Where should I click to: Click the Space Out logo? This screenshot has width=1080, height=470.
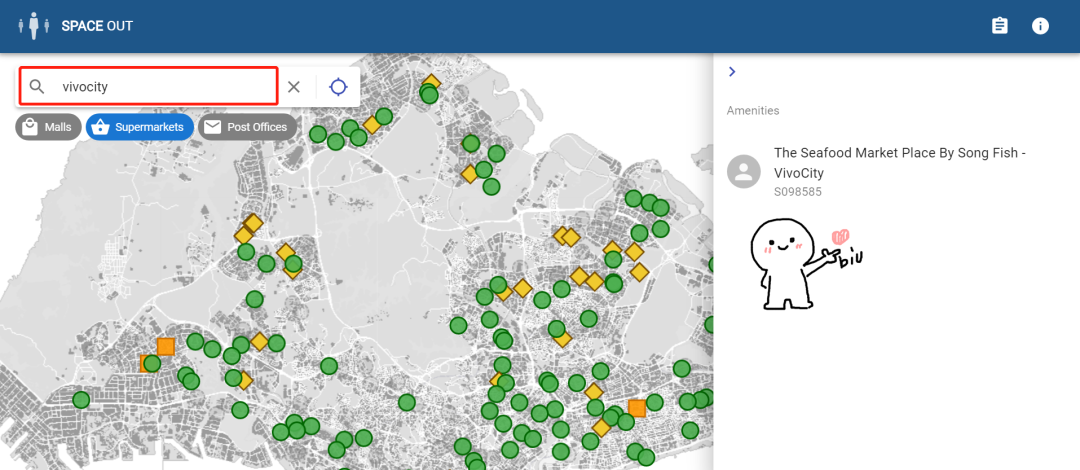coord(37,26)
